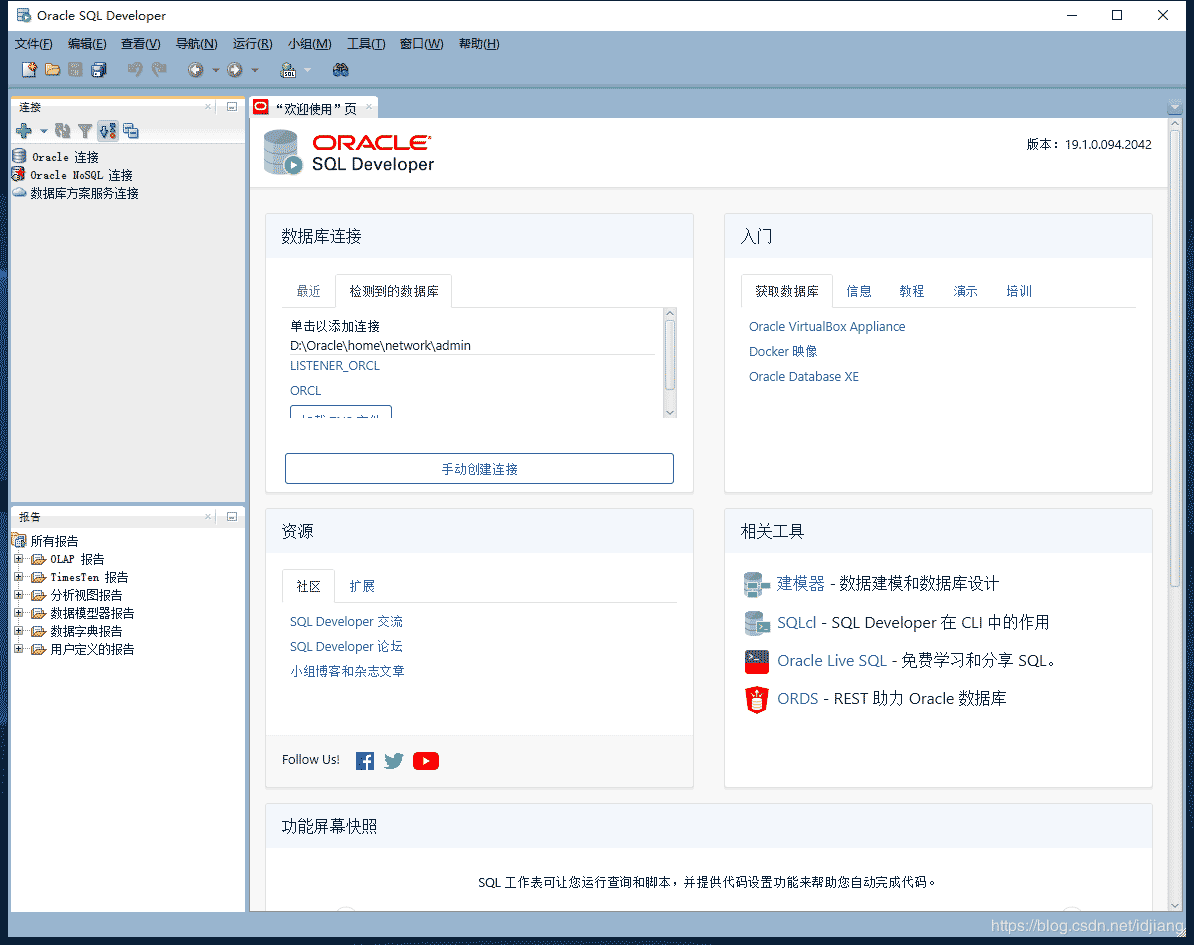The width and height of the screenshot is (1194, 945).
Task: Click the Forward navigation arrow icon
Action: coord(235,70)
